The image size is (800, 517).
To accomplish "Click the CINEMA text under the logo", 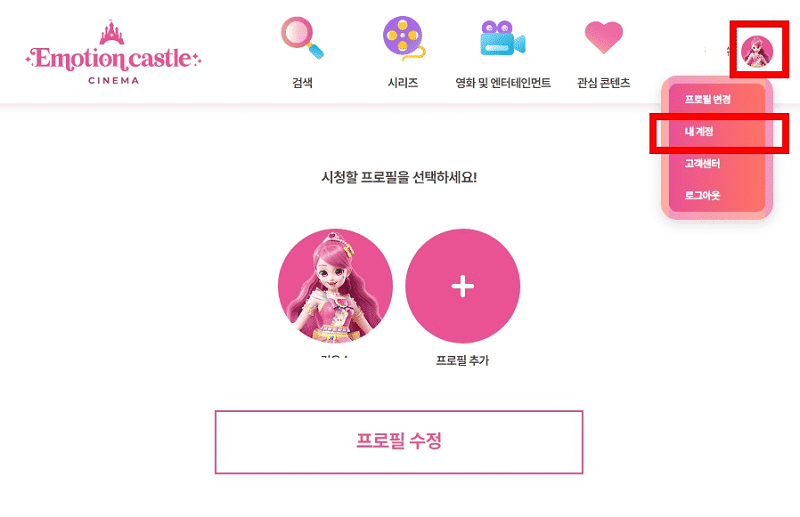I will pos(113,80).
